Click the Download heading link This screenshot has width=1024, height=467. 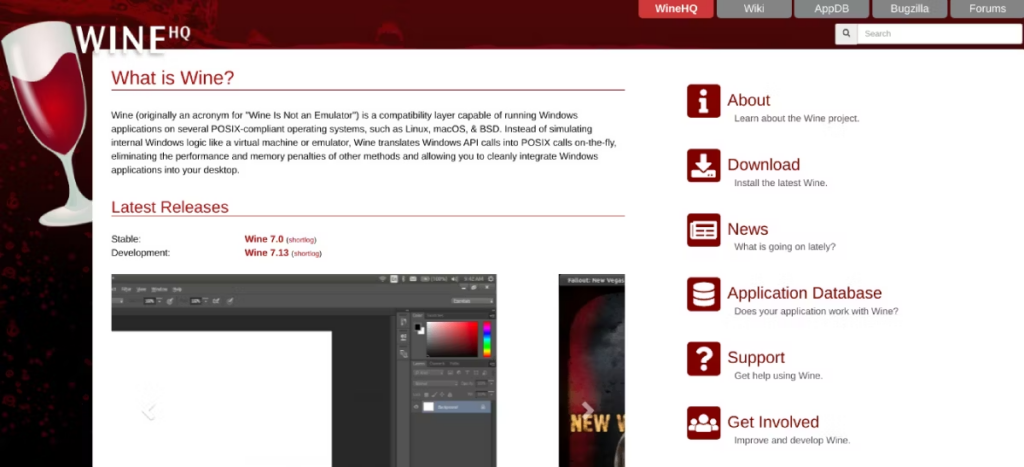coord(763,165)
